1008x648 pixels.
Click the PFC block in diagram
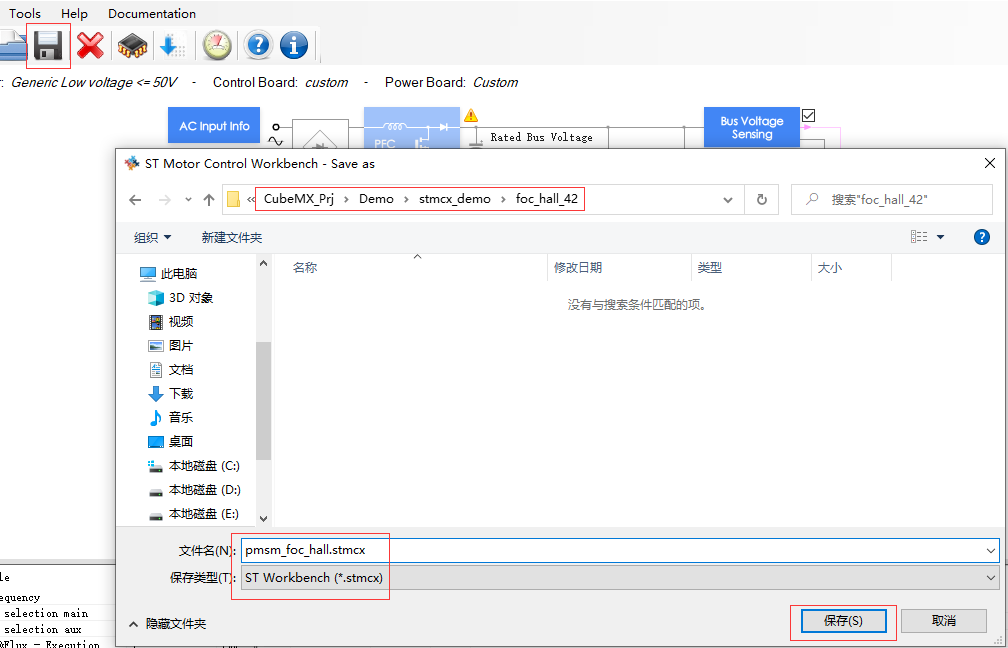tap(412, 127)
